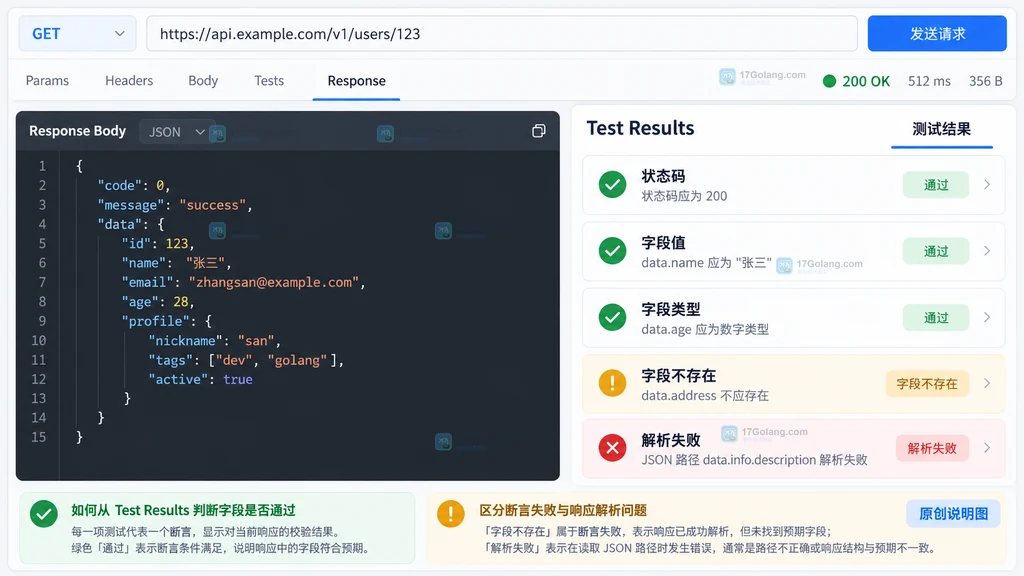Click the 200 OK status text
The width and height of the screenshot is (1024, 576).
[x=866, y=81]
